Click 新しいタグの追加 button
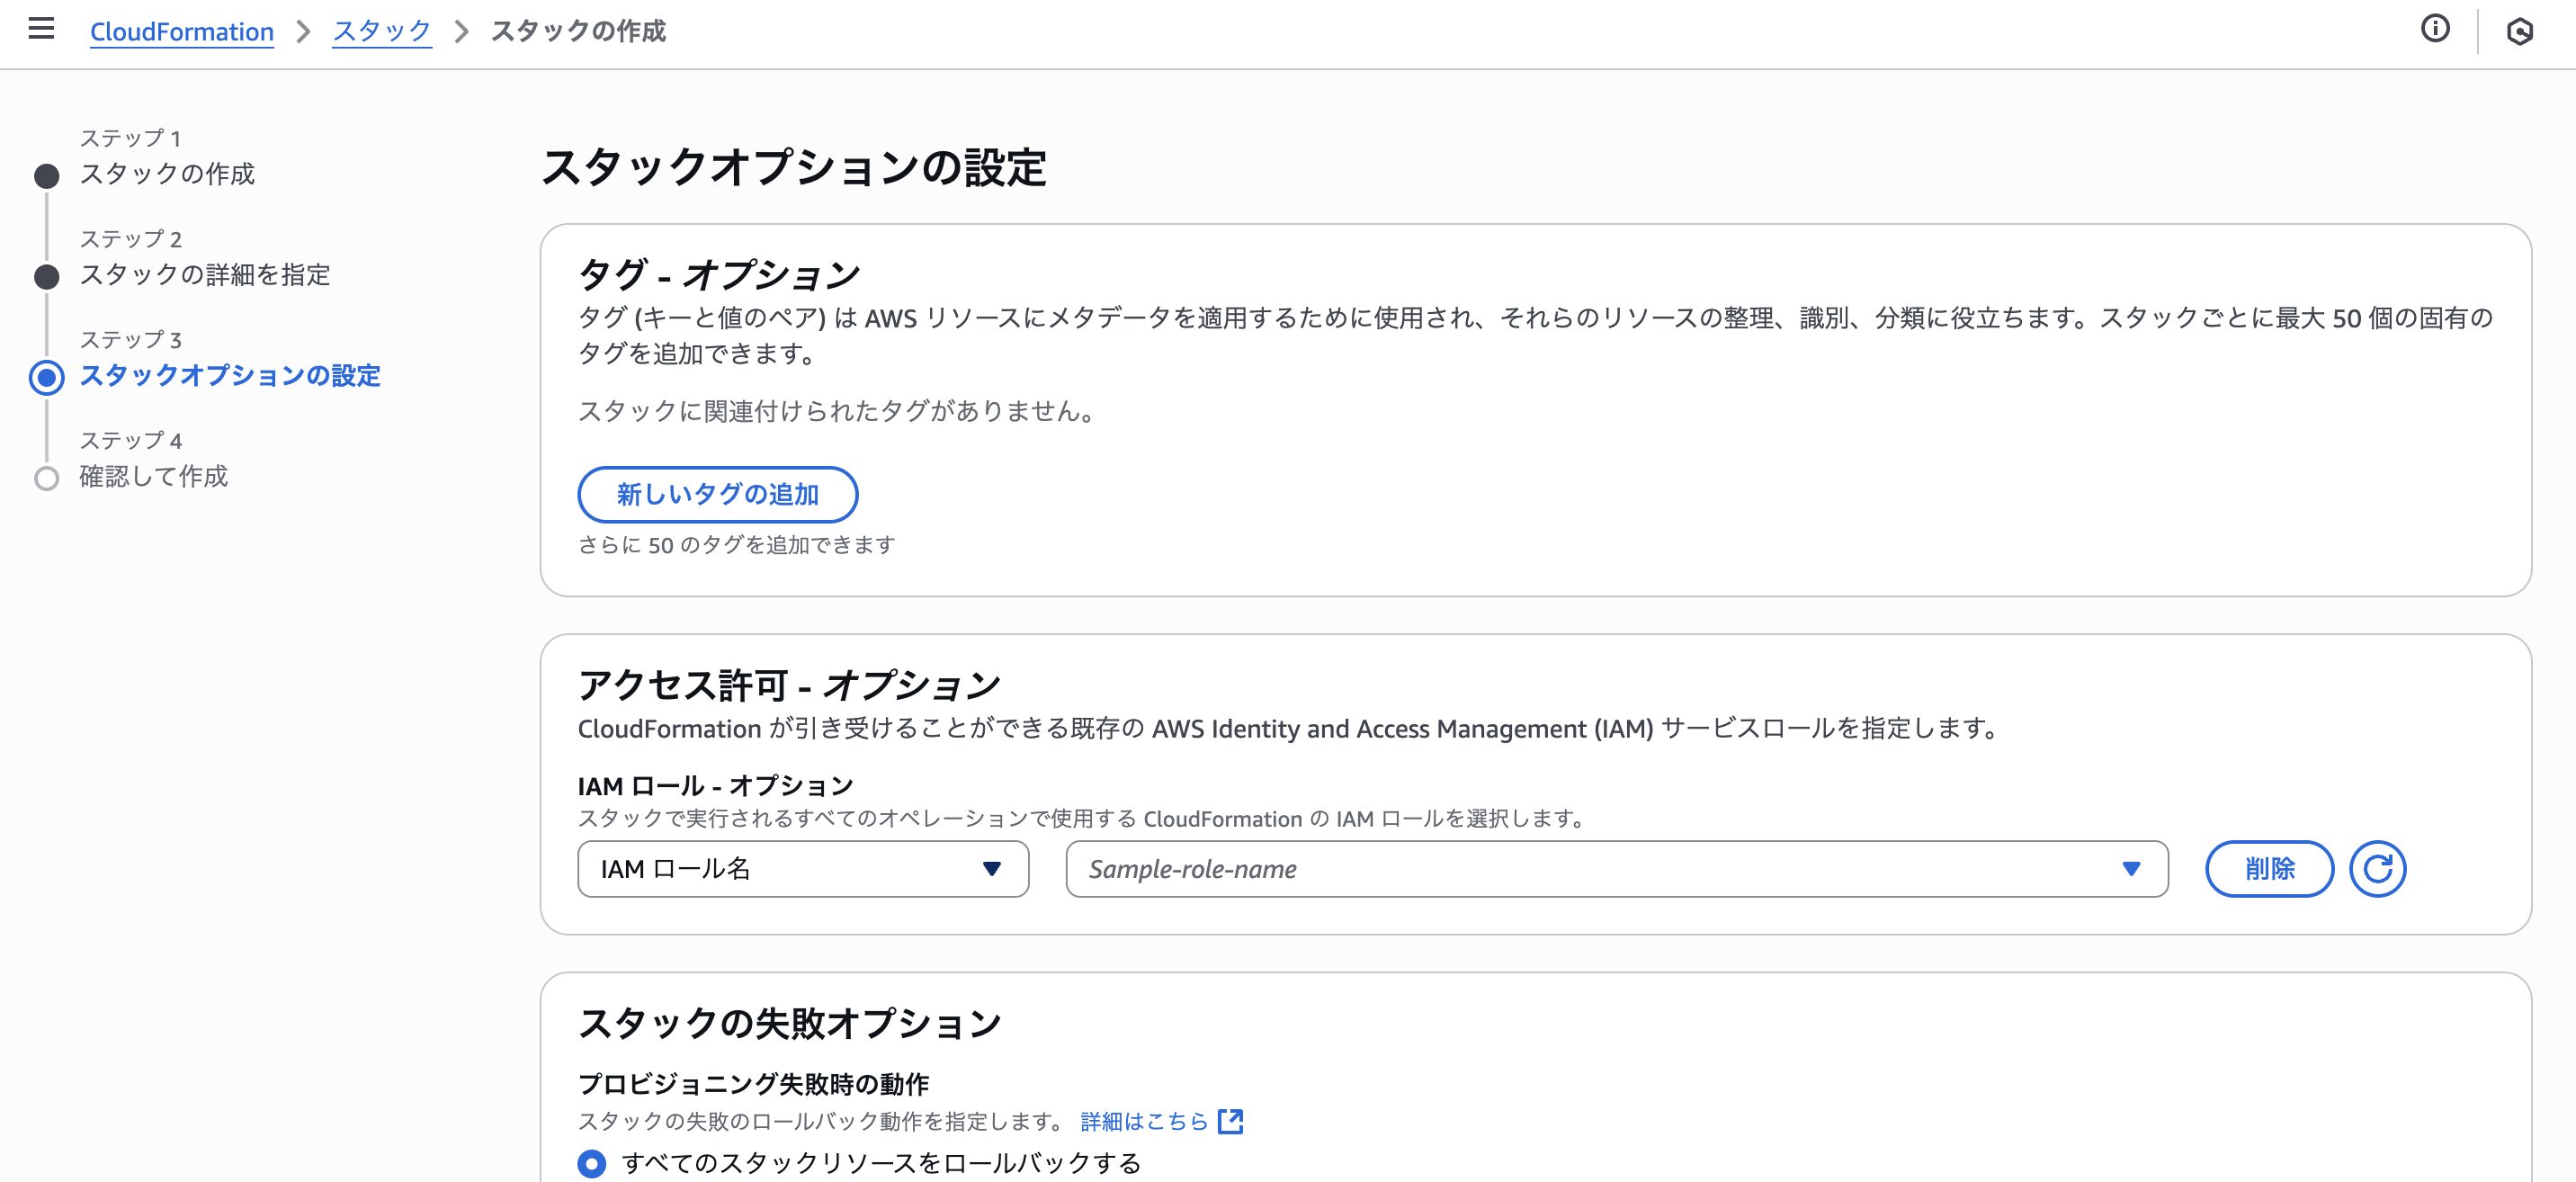2576x1182 pixels. (x=717, y=494)
